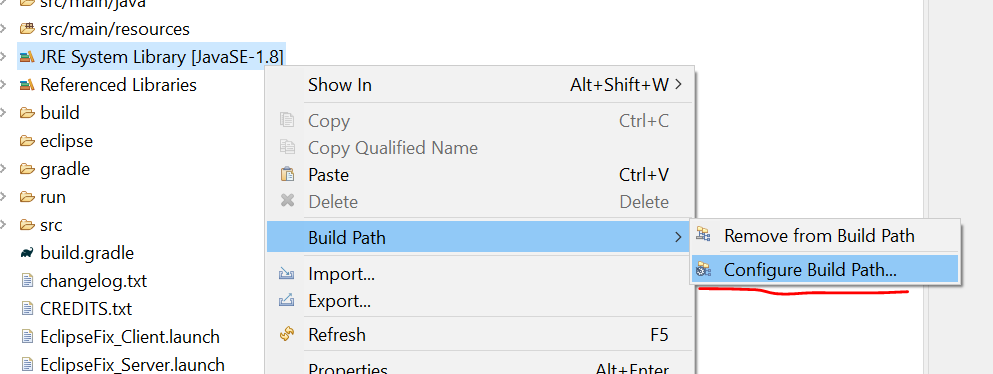Image resolution: width=993 pixels, height=374 pixels.
Task: Click the src/main/resources package folder icon
Action: pos(27,29)
